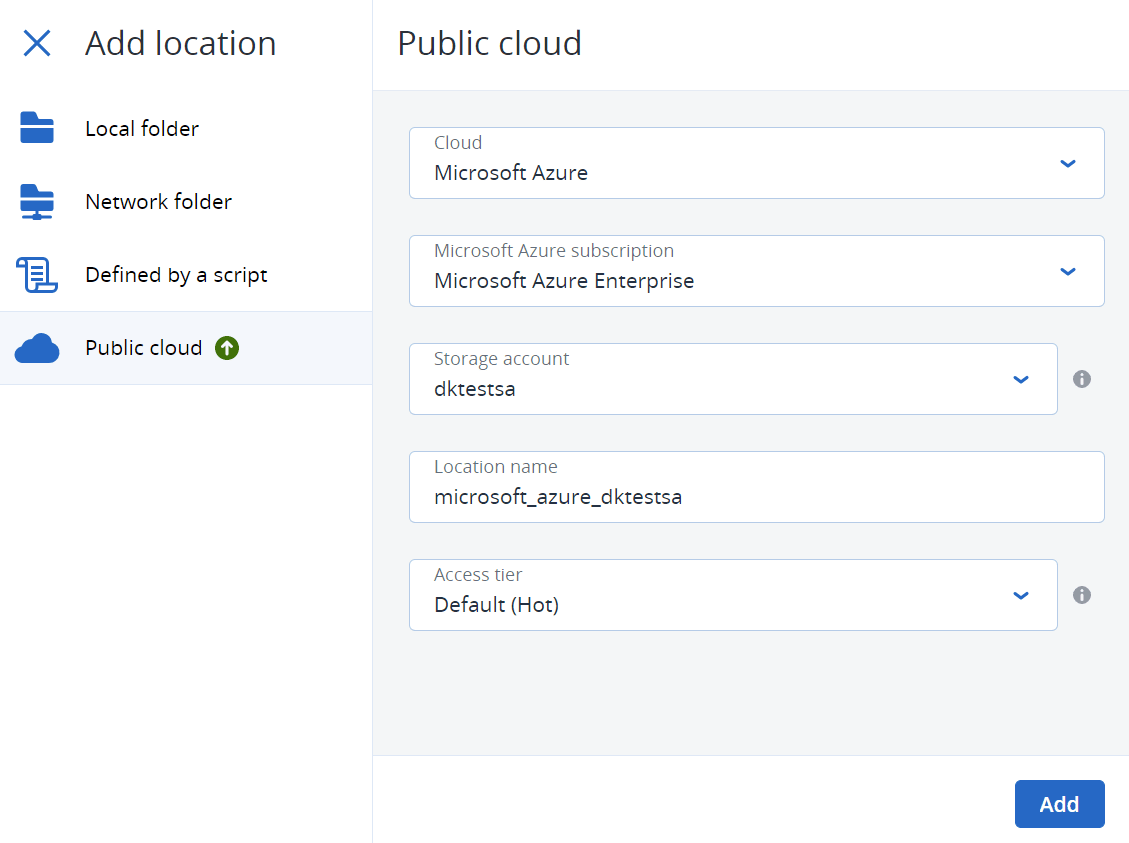Image resolution: width=1129 pixels, height=843 pixels.
Task: Click the Public cloud panel header title
Action: (489, 43)
